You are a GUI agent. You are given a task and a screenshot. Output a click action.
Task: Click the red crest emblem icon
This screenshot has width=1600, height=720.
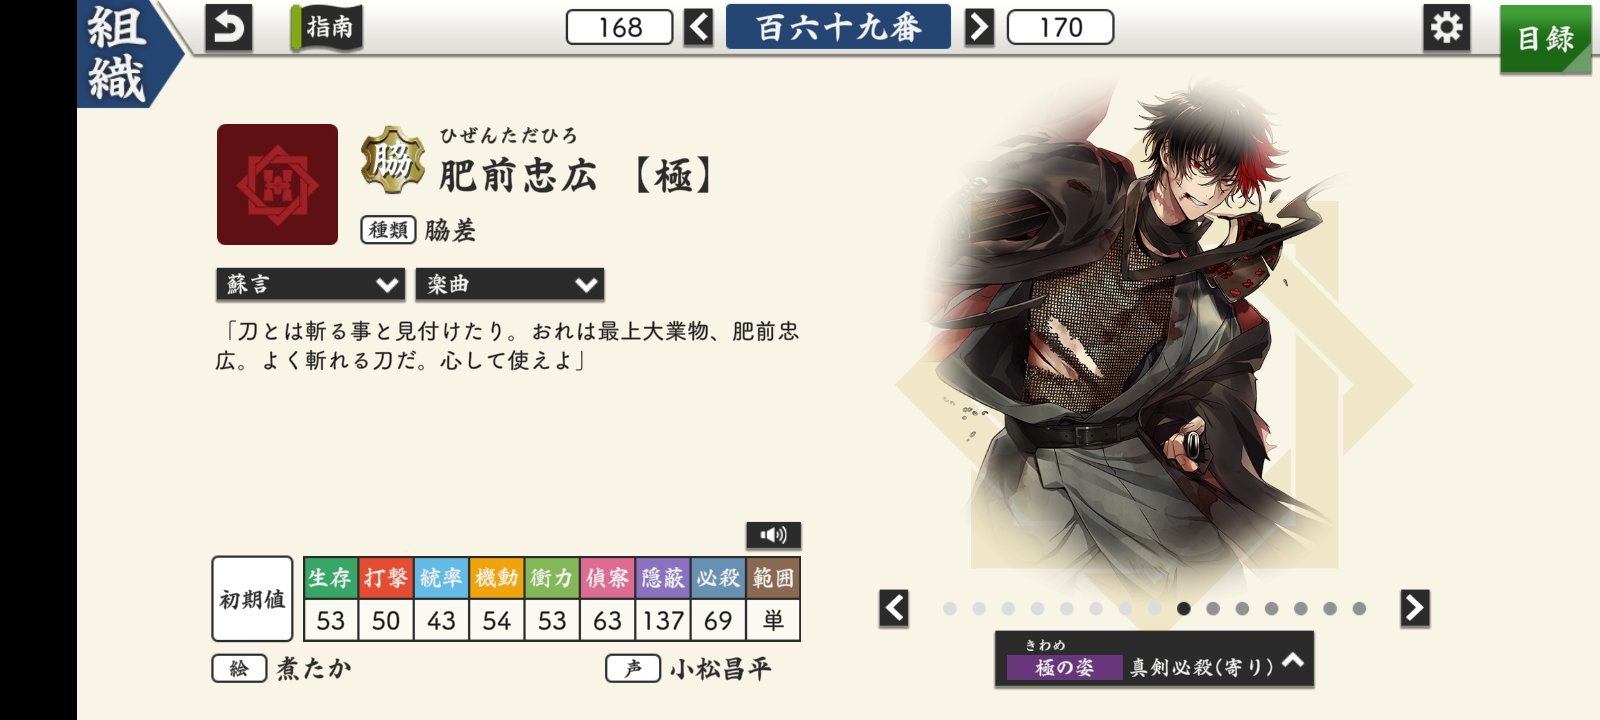(x=277, y=184)
